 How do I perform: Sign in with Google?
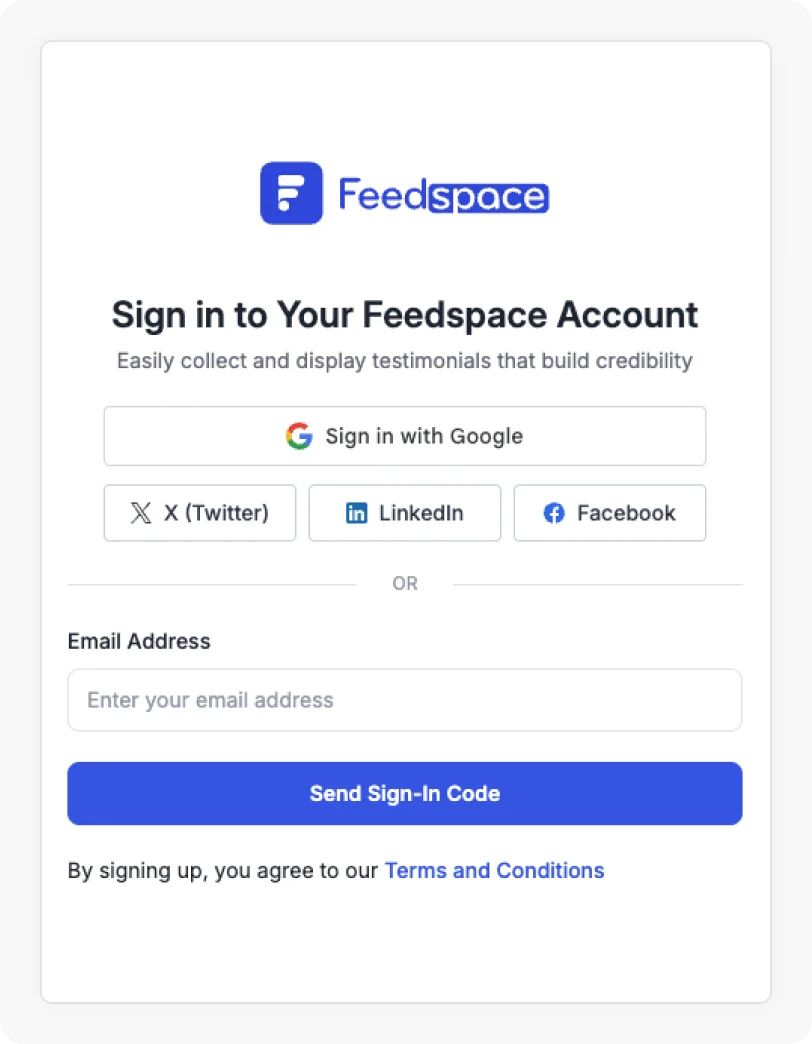point(404,436)
